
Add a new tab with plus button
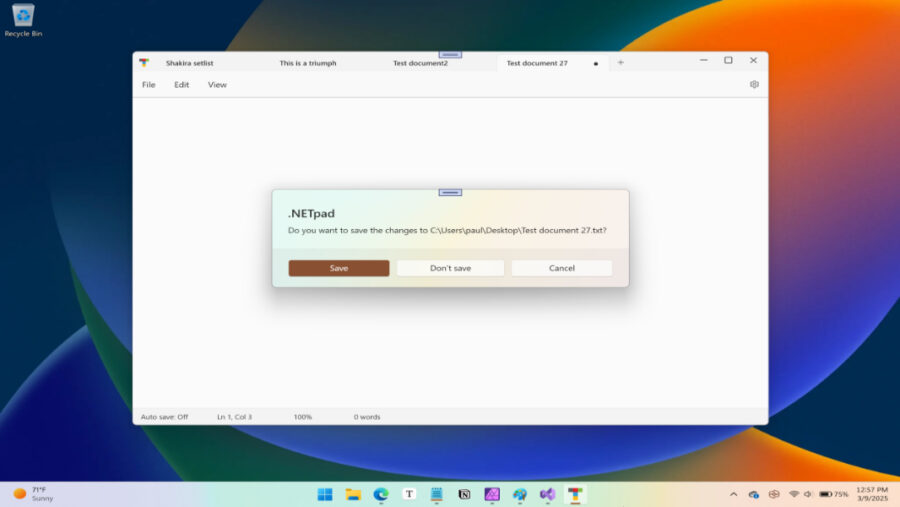(x=620, y=63)
